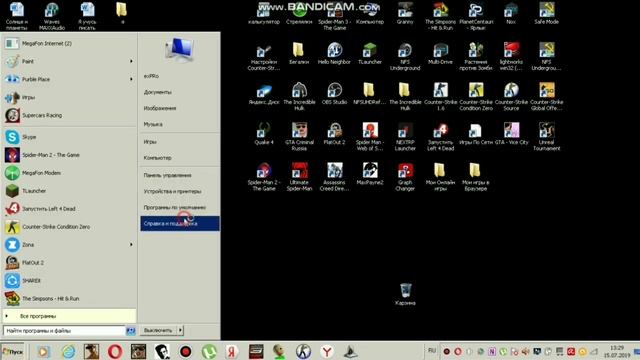Click the user account picture in Start menu

(180, 50)
